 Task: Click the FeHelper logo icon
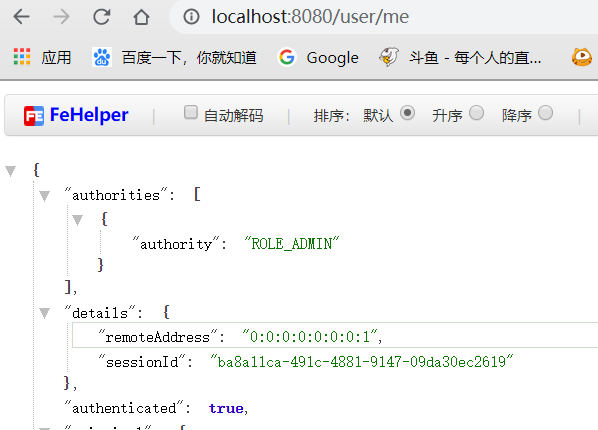click(x=34, y=116)
